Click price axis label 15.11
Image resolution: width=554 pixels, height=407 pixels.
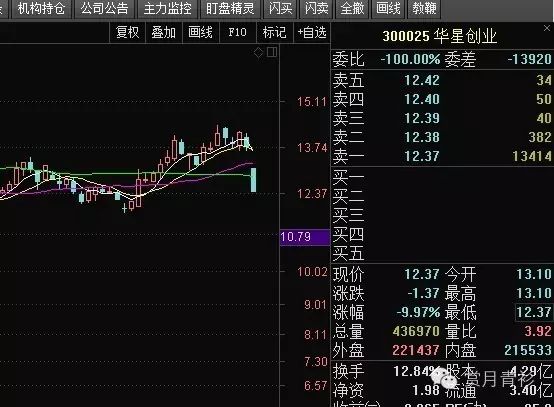click(312, 102)
